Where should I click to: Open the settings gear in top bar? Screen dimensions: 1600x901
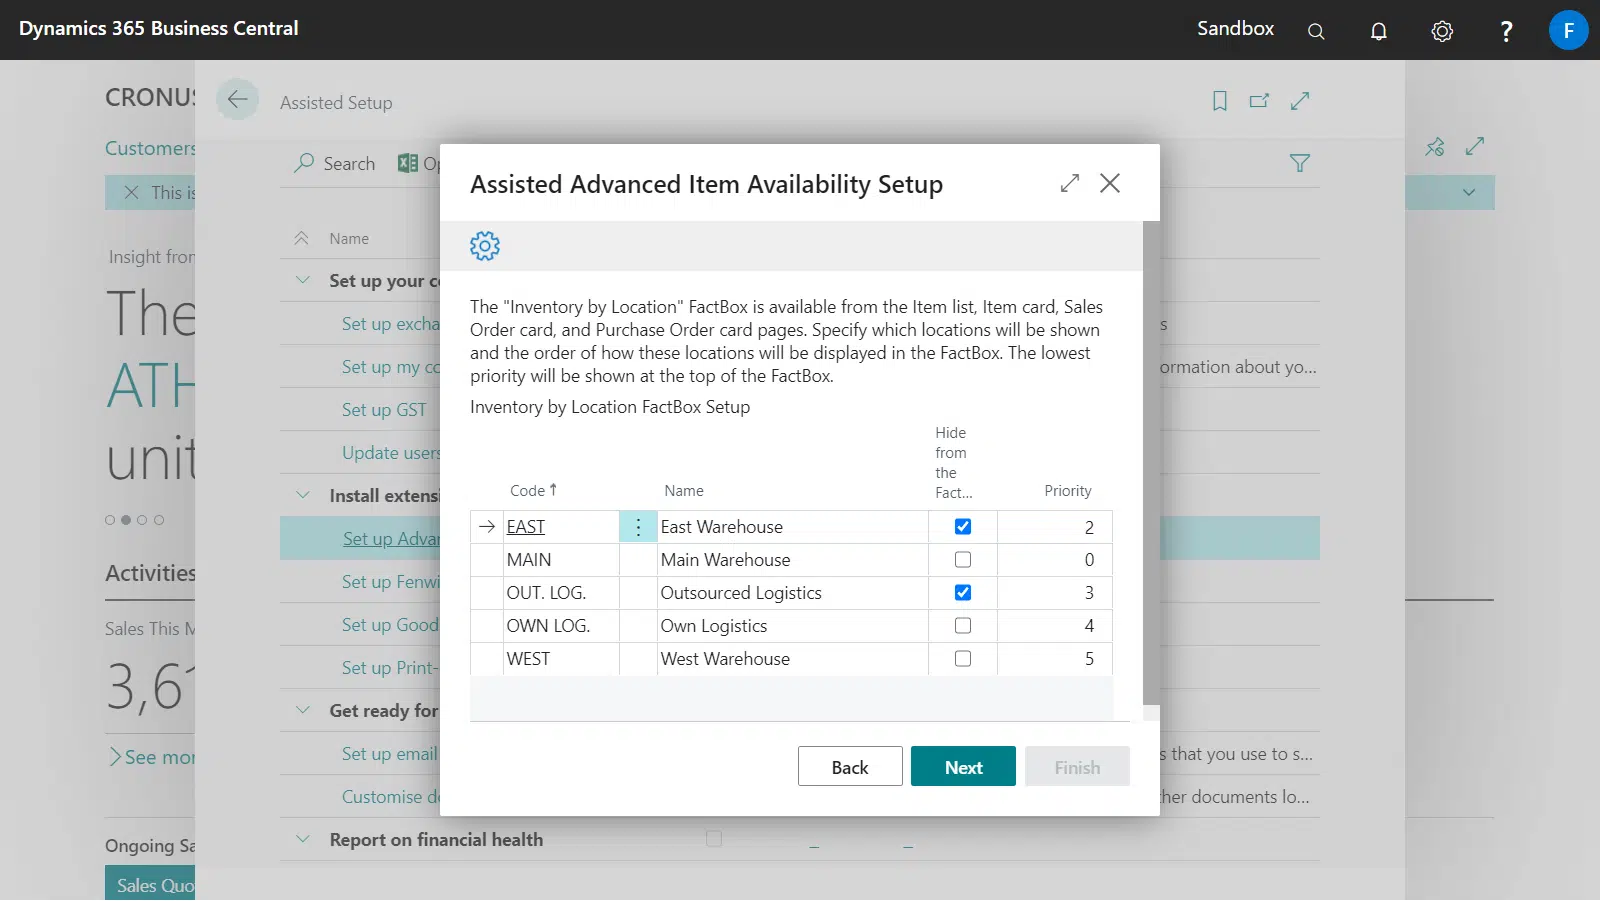1441,31
